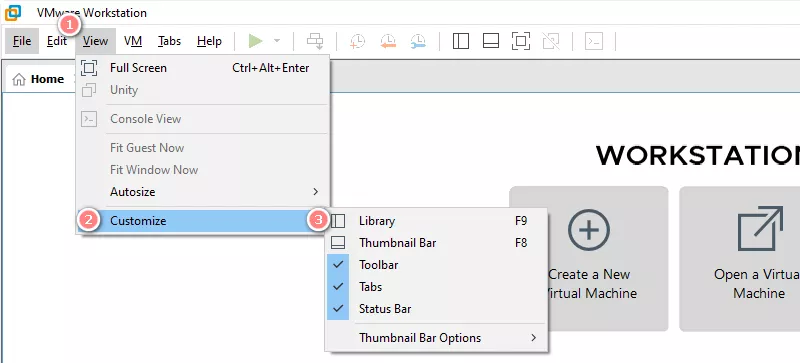Open the Help menu
The width and height of the screenshot is (800, 363).
[209, 41]
